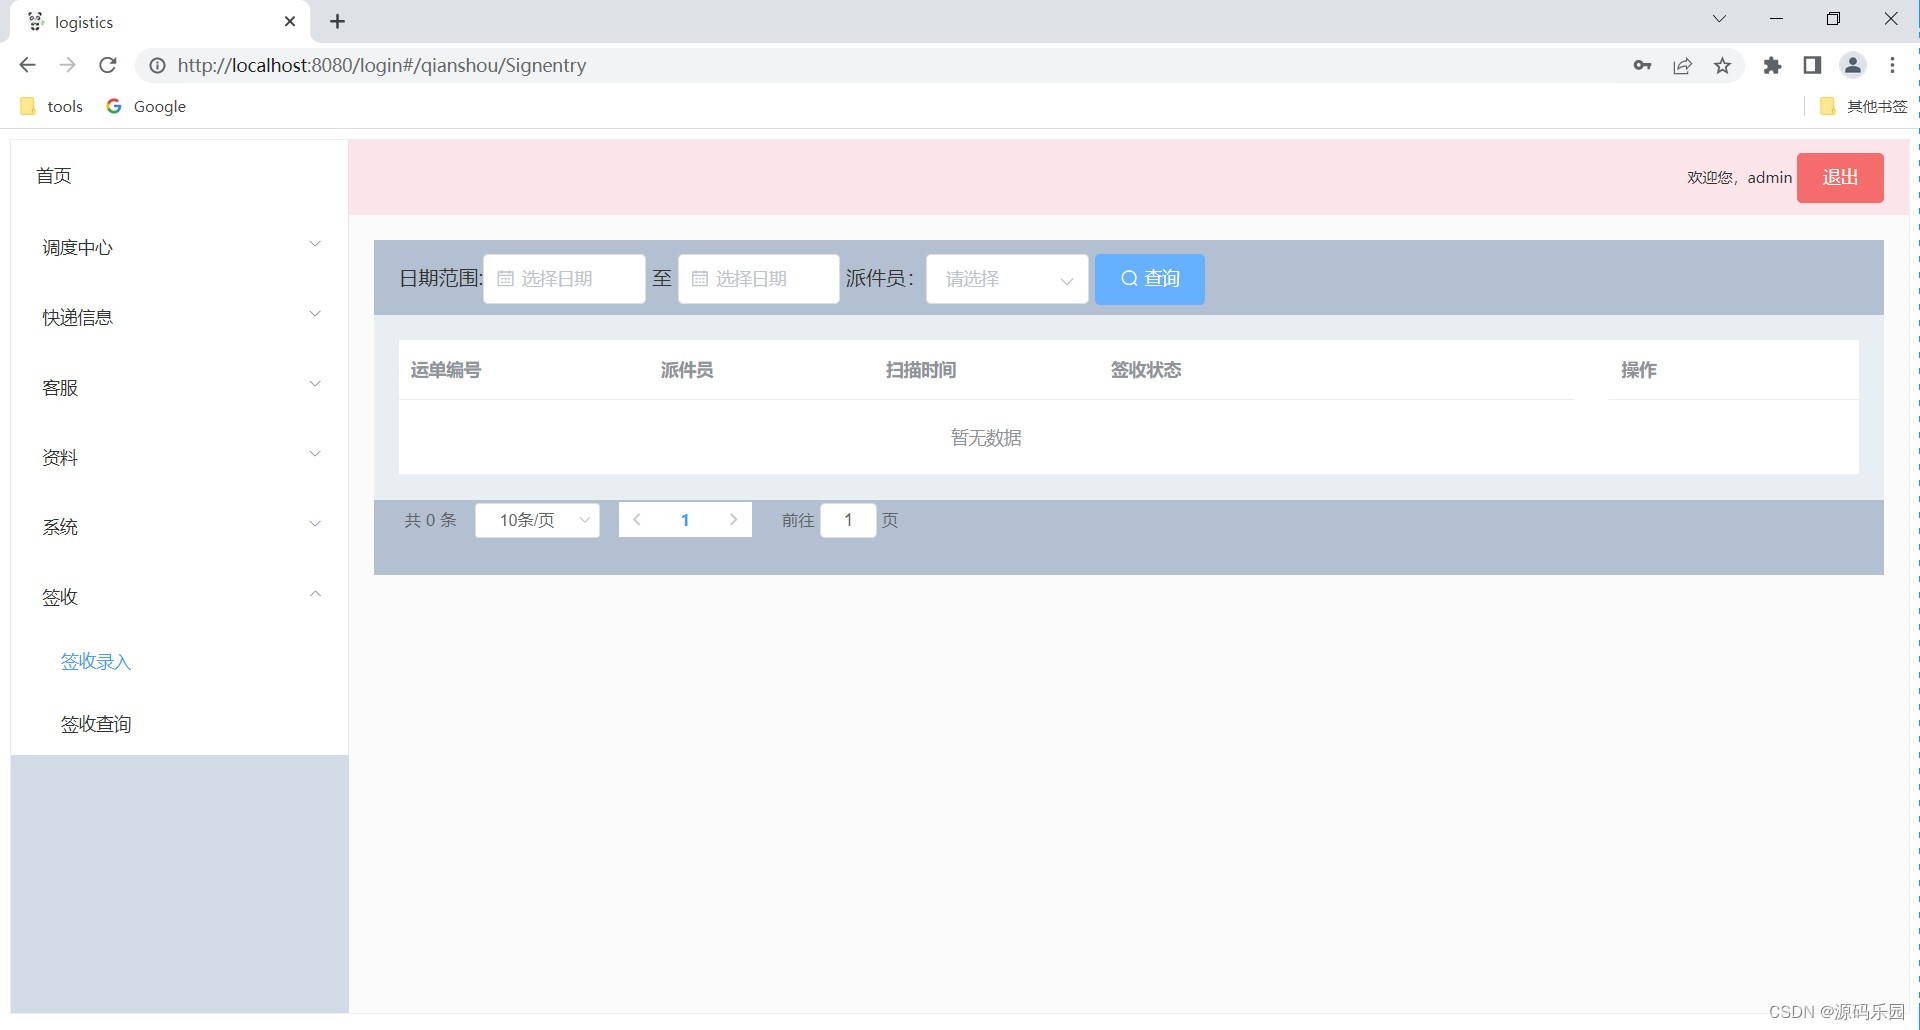Click the 暂无数据 empty table message
This screenshot has width=1920, height=1030.
tap(986, 438)
